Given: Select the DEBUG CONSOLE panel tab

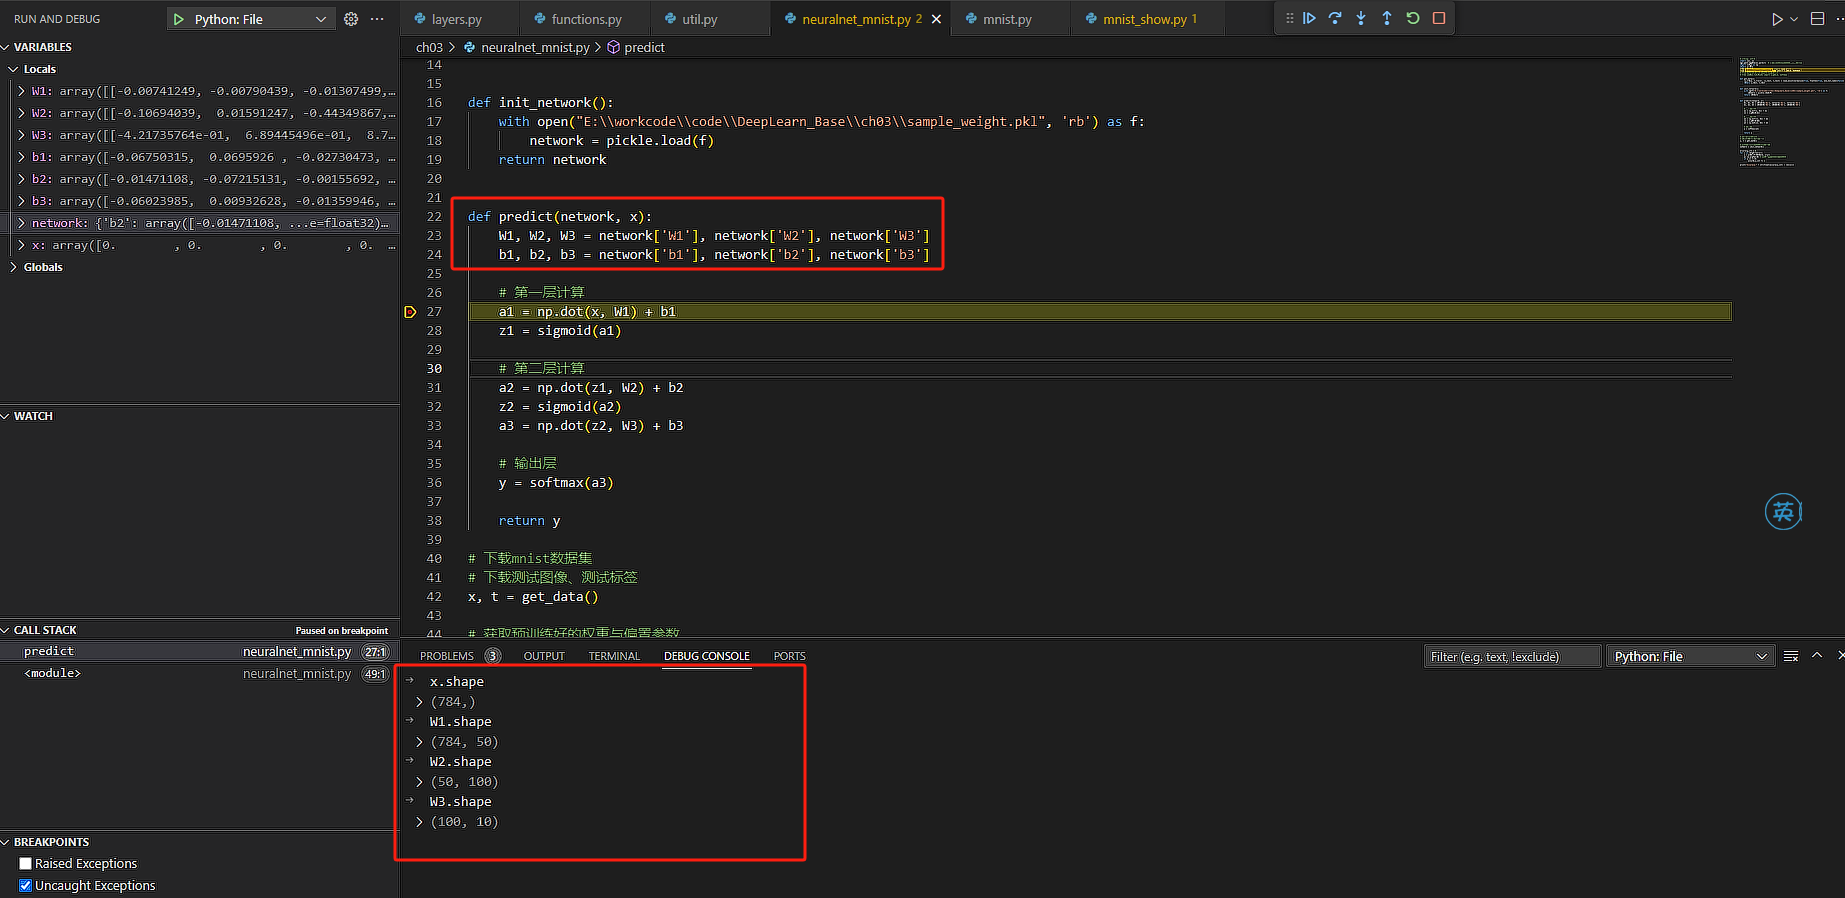Looking at the screenshot, I should pos(707,656).
